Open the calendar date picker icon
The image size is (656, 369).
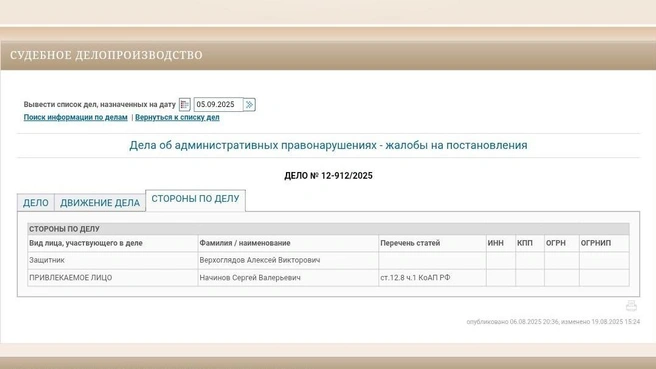pyautogui.click(x=184, y=104)
